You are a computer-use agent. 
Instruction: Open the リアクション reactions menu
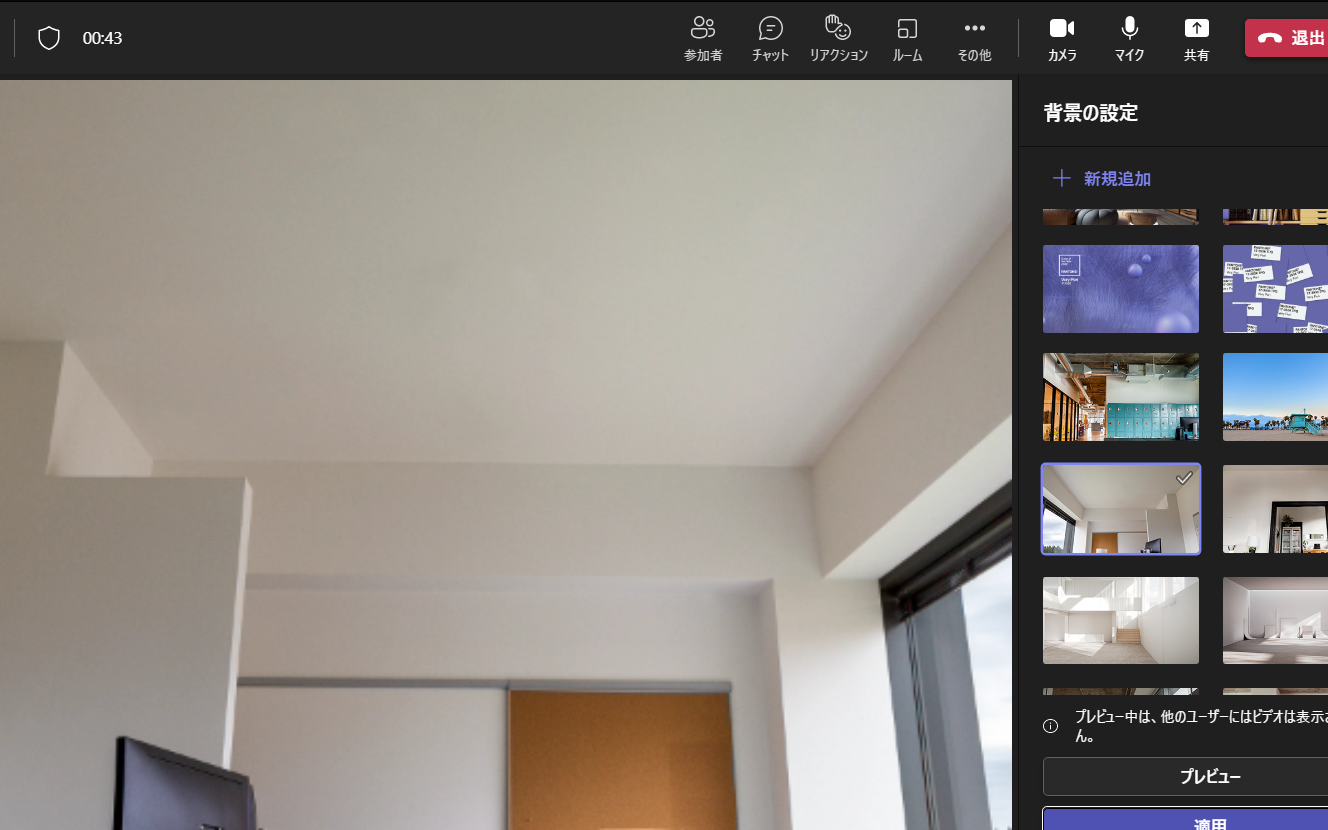[x=838, y=39]
